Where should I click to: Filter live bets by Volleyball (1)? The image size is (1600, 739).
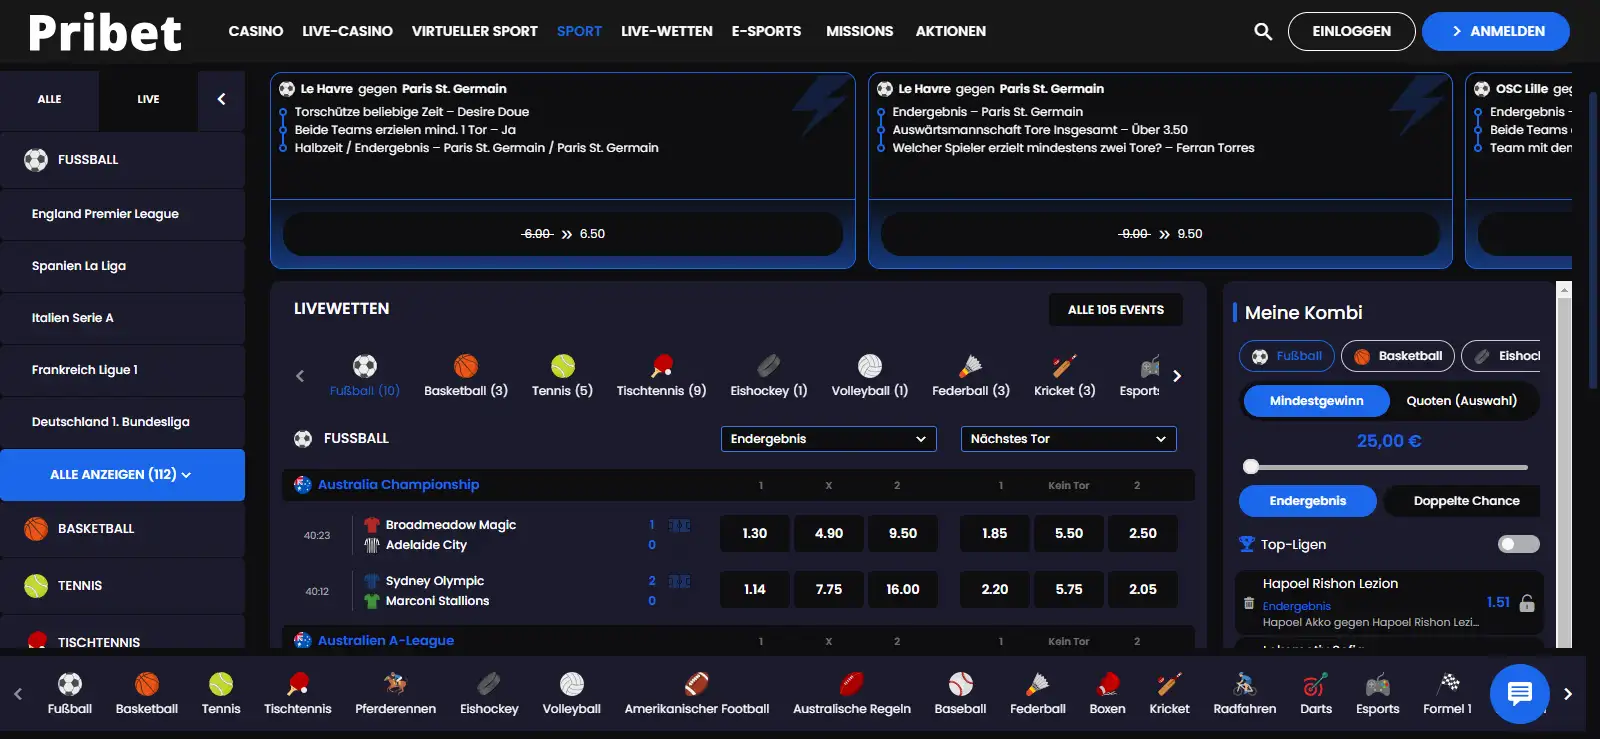pyautogui.click(x=870, y=376)
